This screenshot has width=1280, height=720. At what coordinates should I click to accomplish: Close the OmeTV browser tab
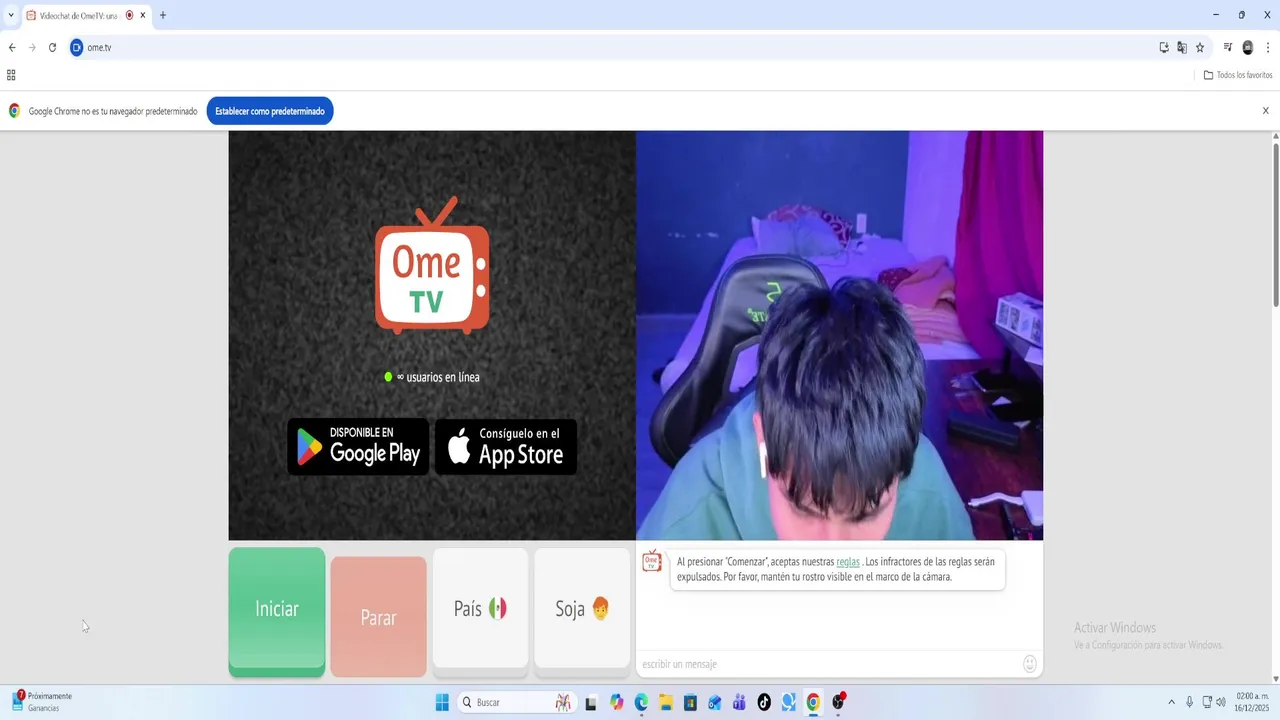click(142, 15)
